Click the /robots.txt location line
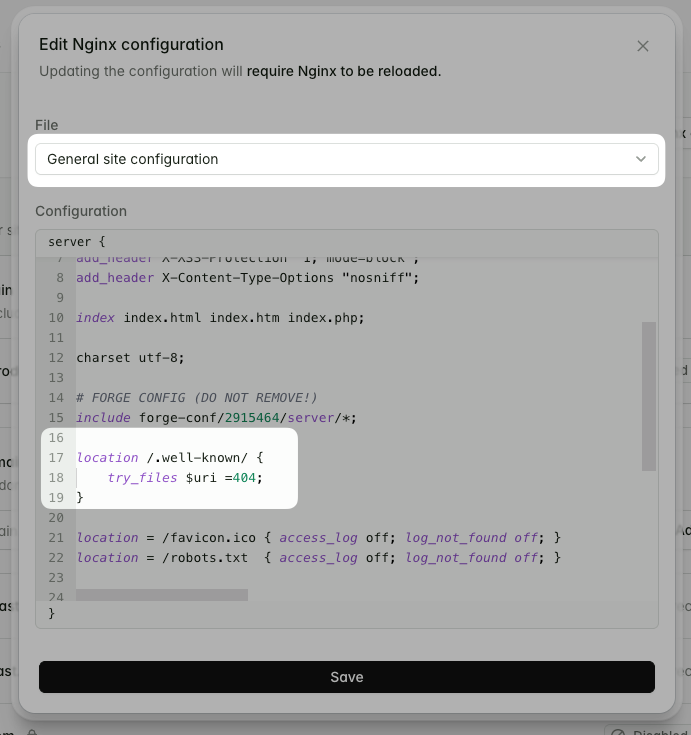Image resolution: width=691 pixels, height=735 pixels. pyautogui.click(x=319, y=558)
